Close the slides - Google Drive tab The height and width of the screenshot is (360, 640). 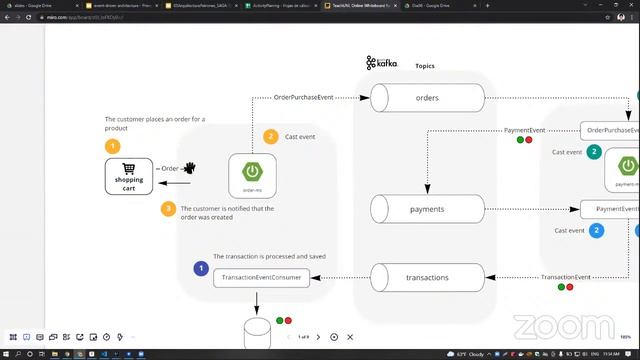(x=77, y=6)
